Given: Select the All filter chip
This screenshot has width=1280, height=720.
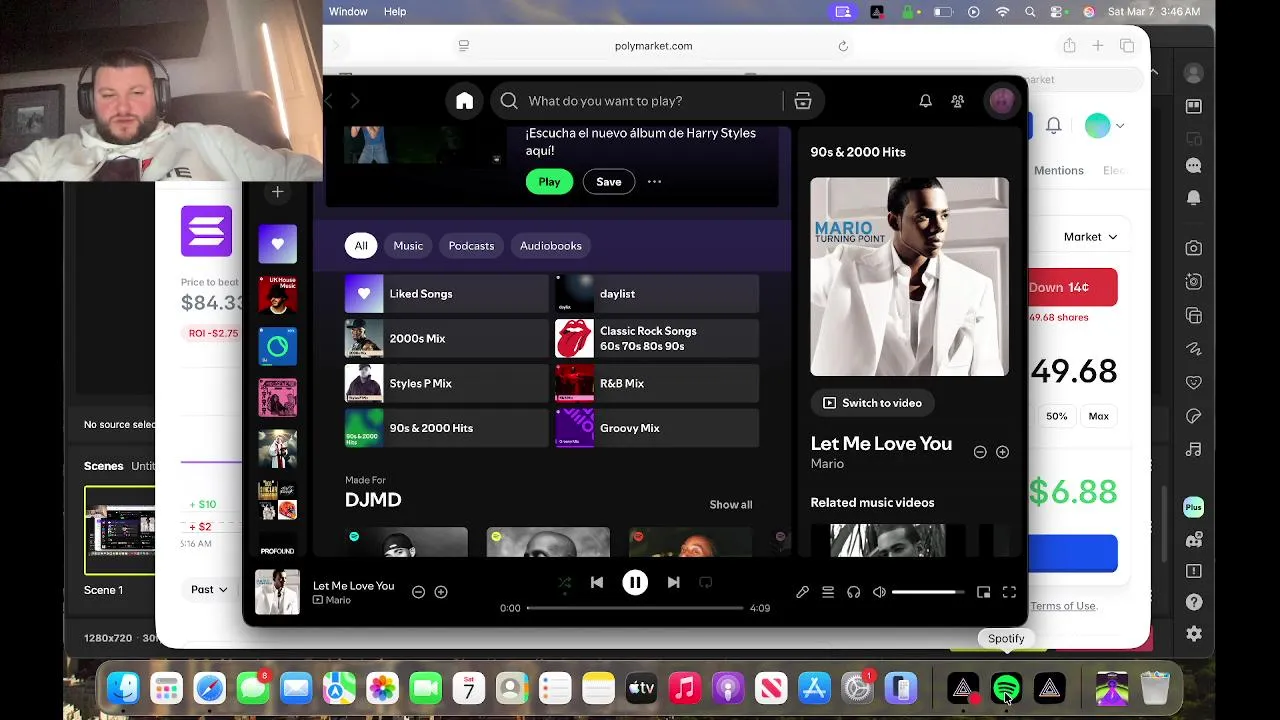Looking at the screenshot, I should tap(361, 246).
